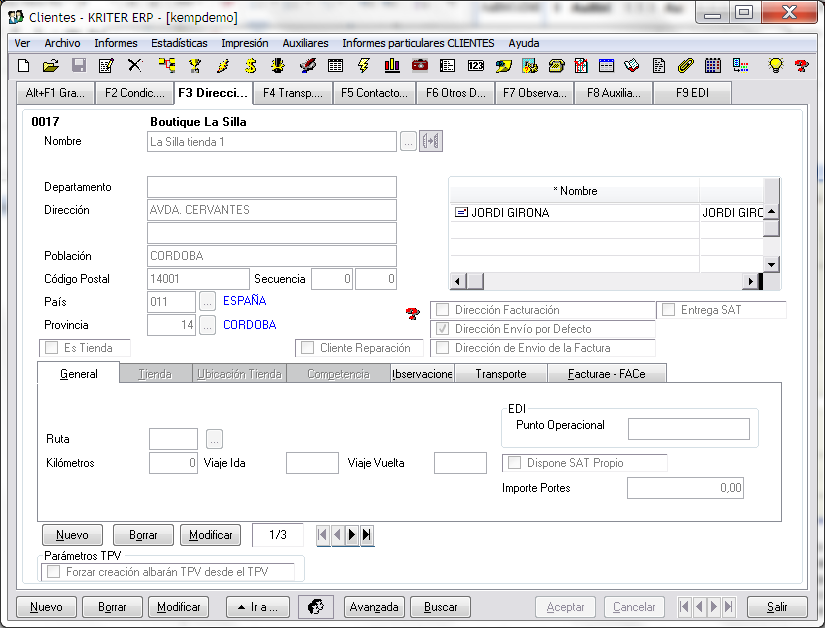Open the yellow hierarchy tree diagram icon
The width and height of the screenshot is (825, 628).
(x=167, y=66)
